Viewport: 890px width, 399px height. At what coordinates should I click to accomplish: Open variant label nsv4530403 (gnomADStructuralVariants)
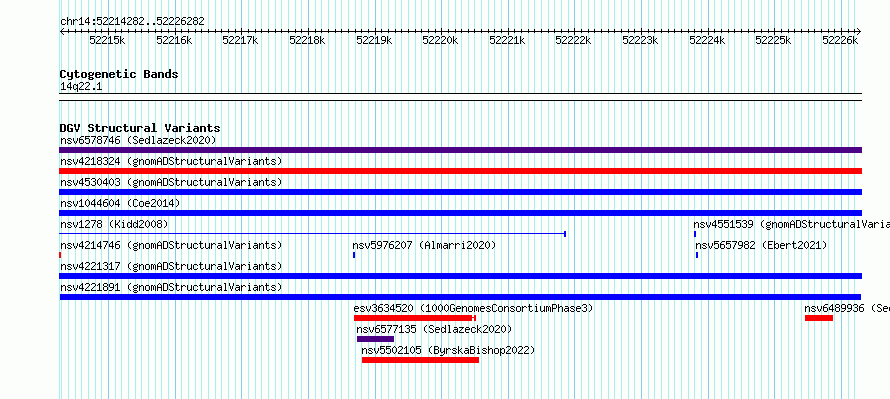click(x=171, y=182)
